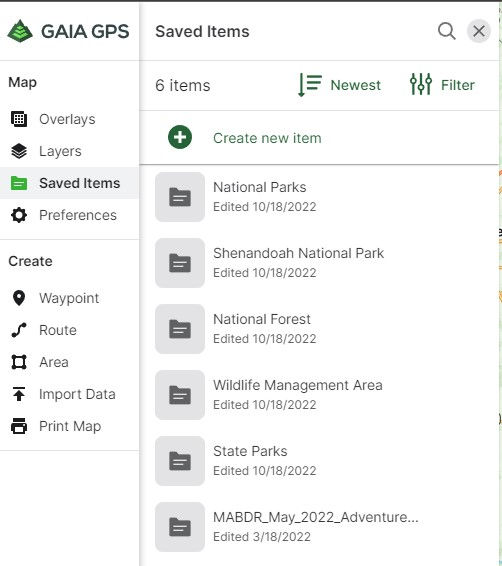Click Create new item link
The width and height of the screenshot is (502, 566).
pyautogui.click(x=267, y=138)
